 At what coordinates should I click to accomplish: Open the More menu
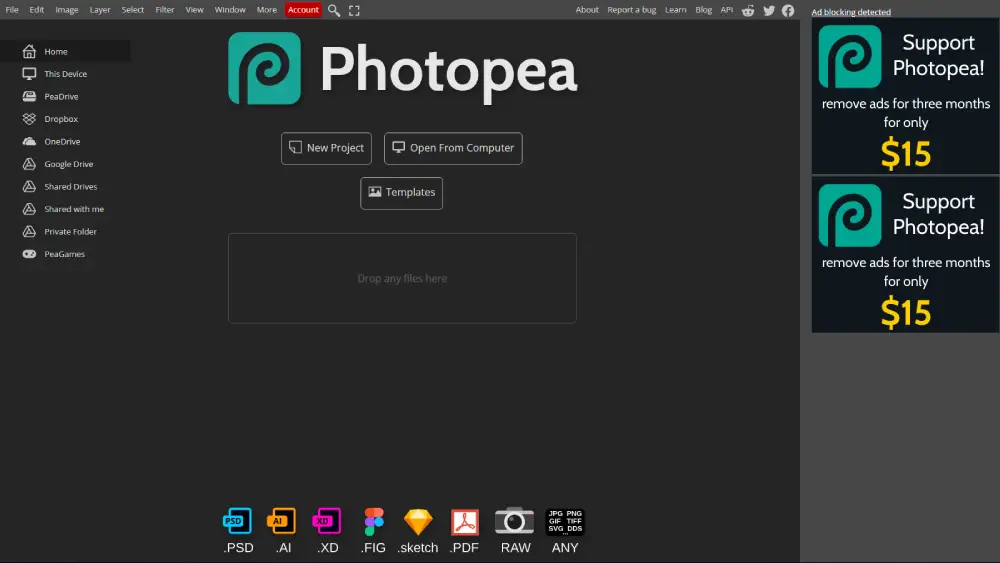(267, 10)
